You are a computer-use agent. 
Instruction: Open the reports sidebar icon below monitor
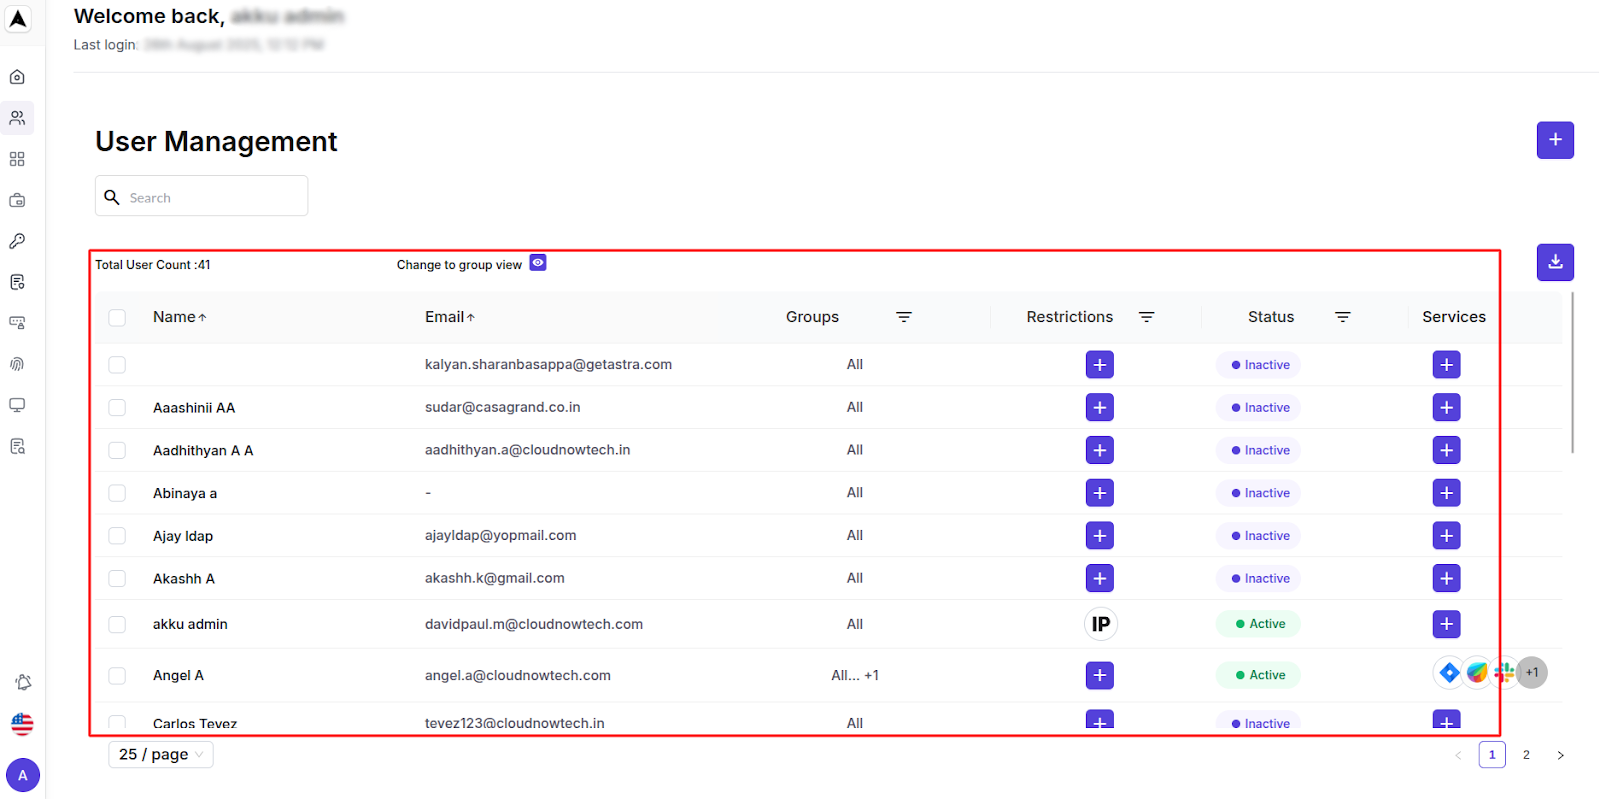click(17, 446)
